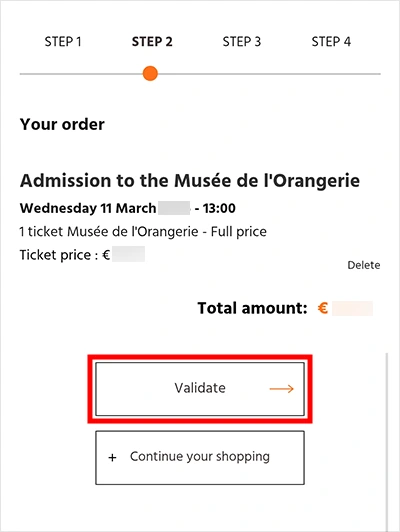
Task: Click the Your order heading
Action: [62, 124]
